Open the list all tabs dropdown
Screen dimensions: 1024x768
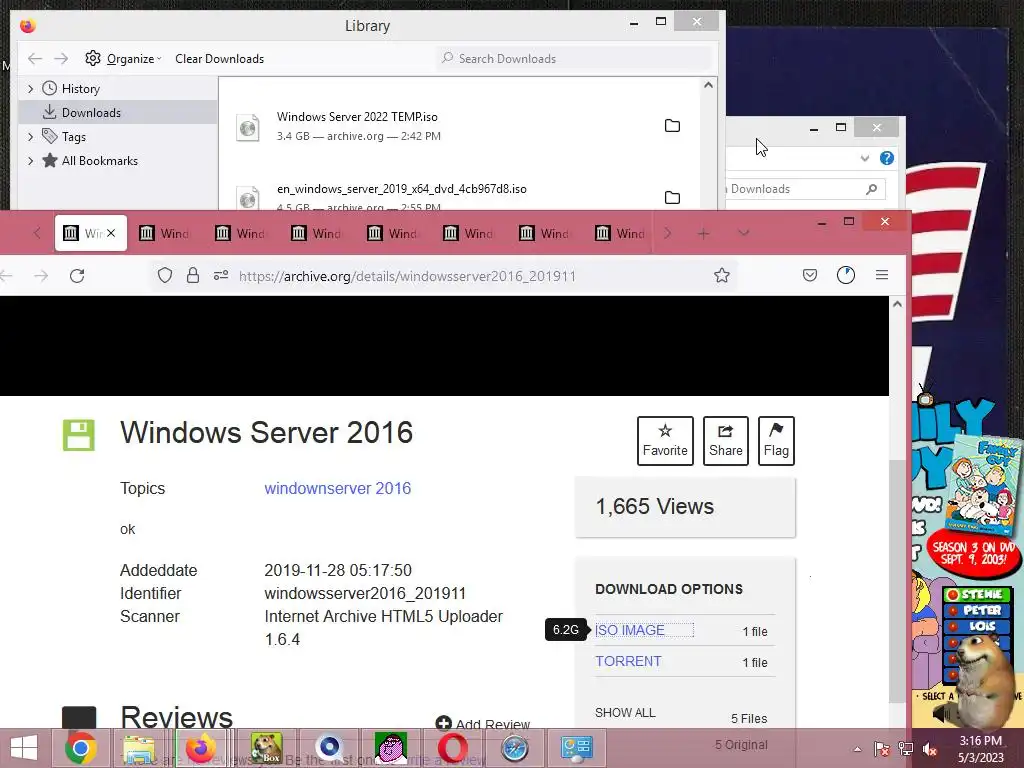[744, 233]
